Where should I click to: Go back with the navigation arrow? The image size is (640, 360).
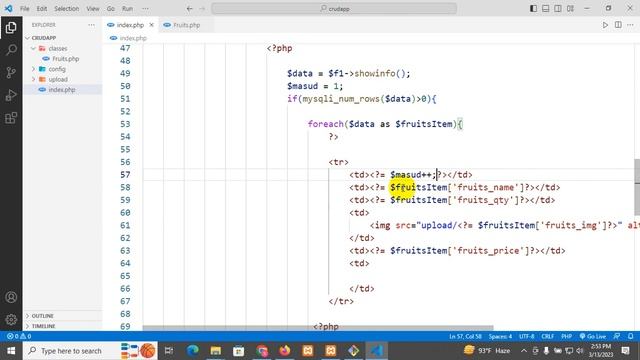coord(189,9)
